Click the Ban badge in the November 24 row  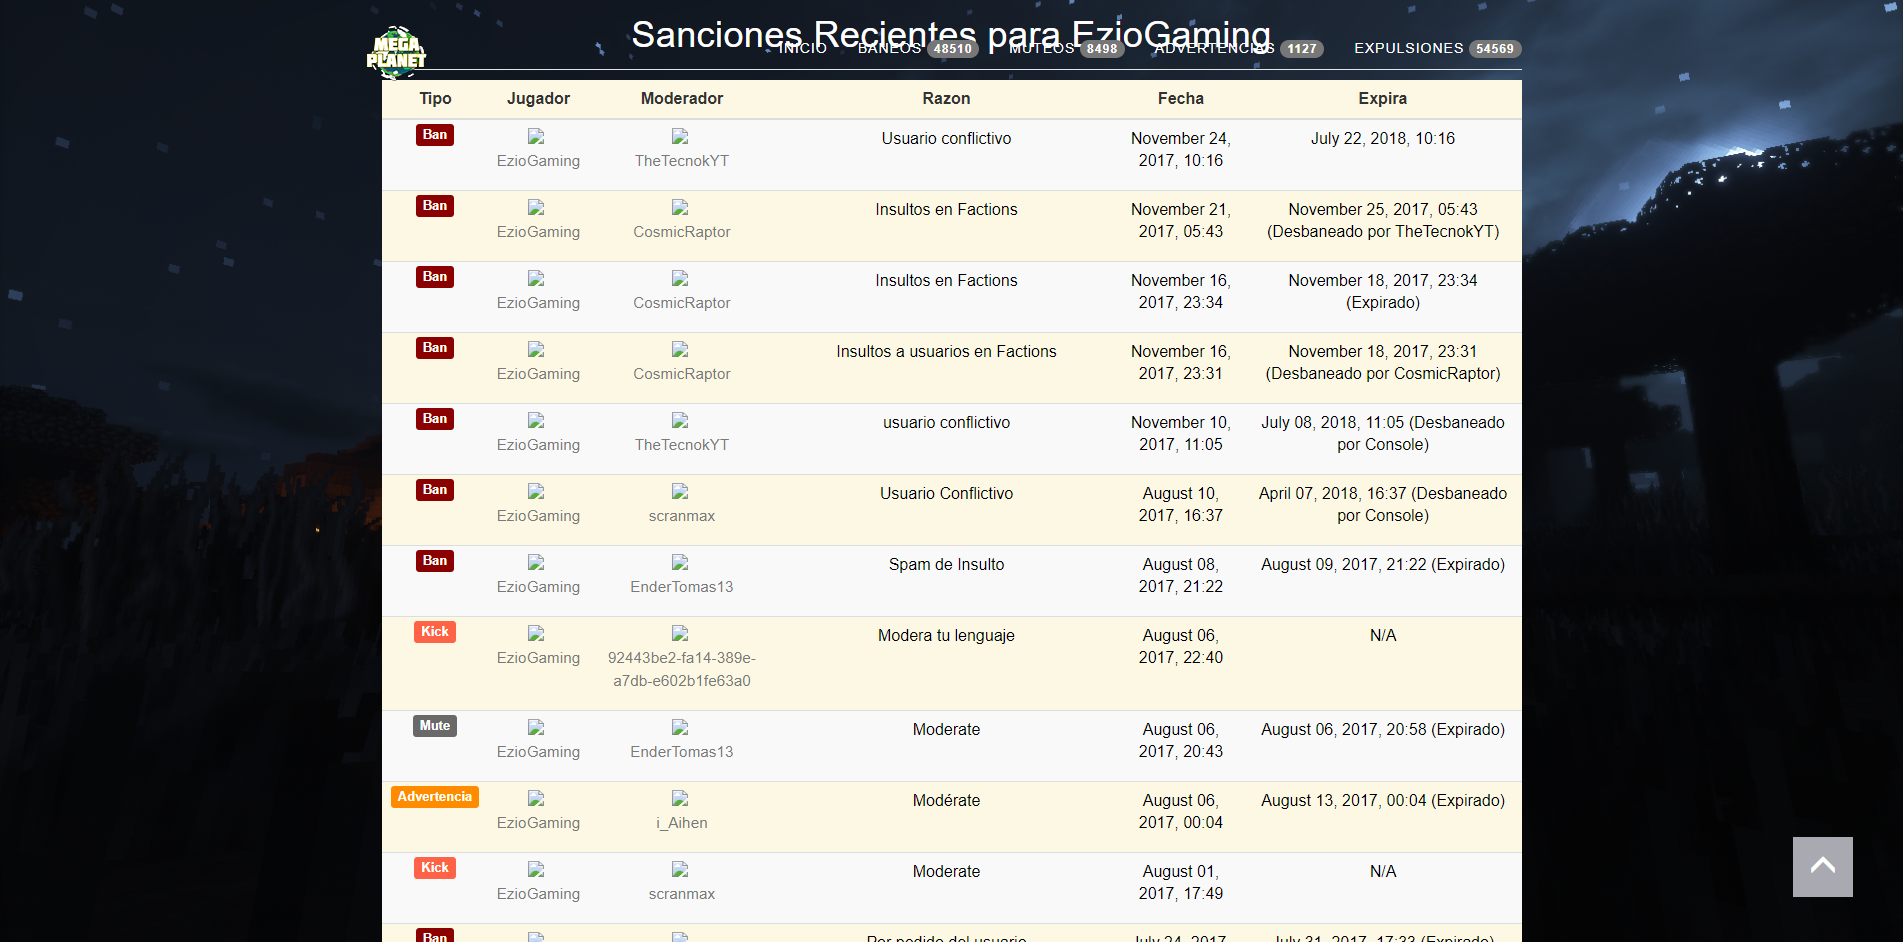tap(435, 135)
